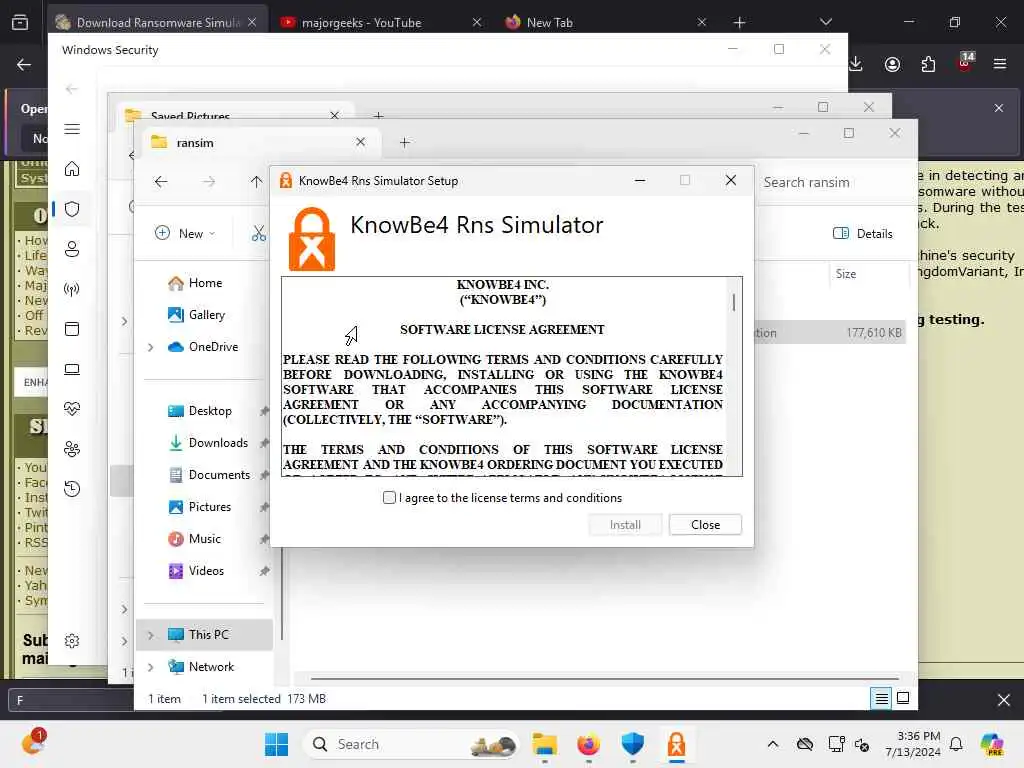The height and width of the screenshot is (768, 1024).
Task: Tick the license terms agreement checkbox
Action: pos(389,498)
